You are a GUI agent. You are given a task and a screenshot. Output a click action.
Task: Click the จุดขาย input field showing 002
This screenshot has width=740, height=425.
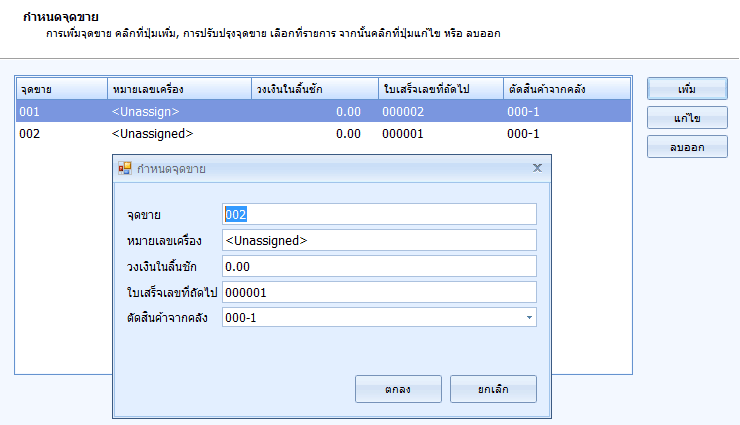pyautogui.click(x=379, y=214)
